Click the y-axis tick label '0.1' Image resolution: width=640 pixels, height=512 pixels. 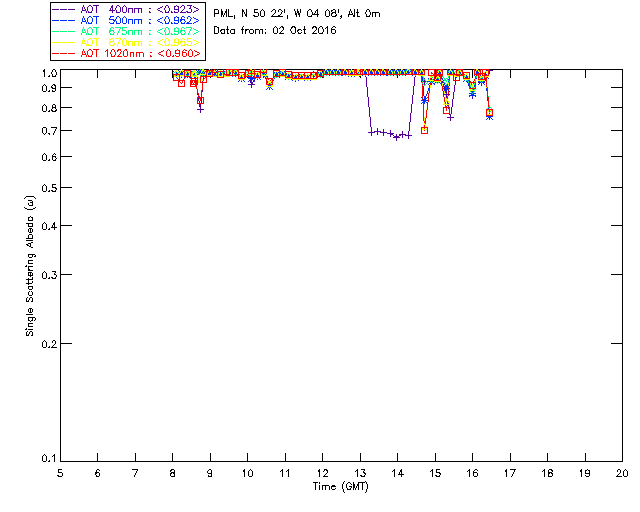49,459
